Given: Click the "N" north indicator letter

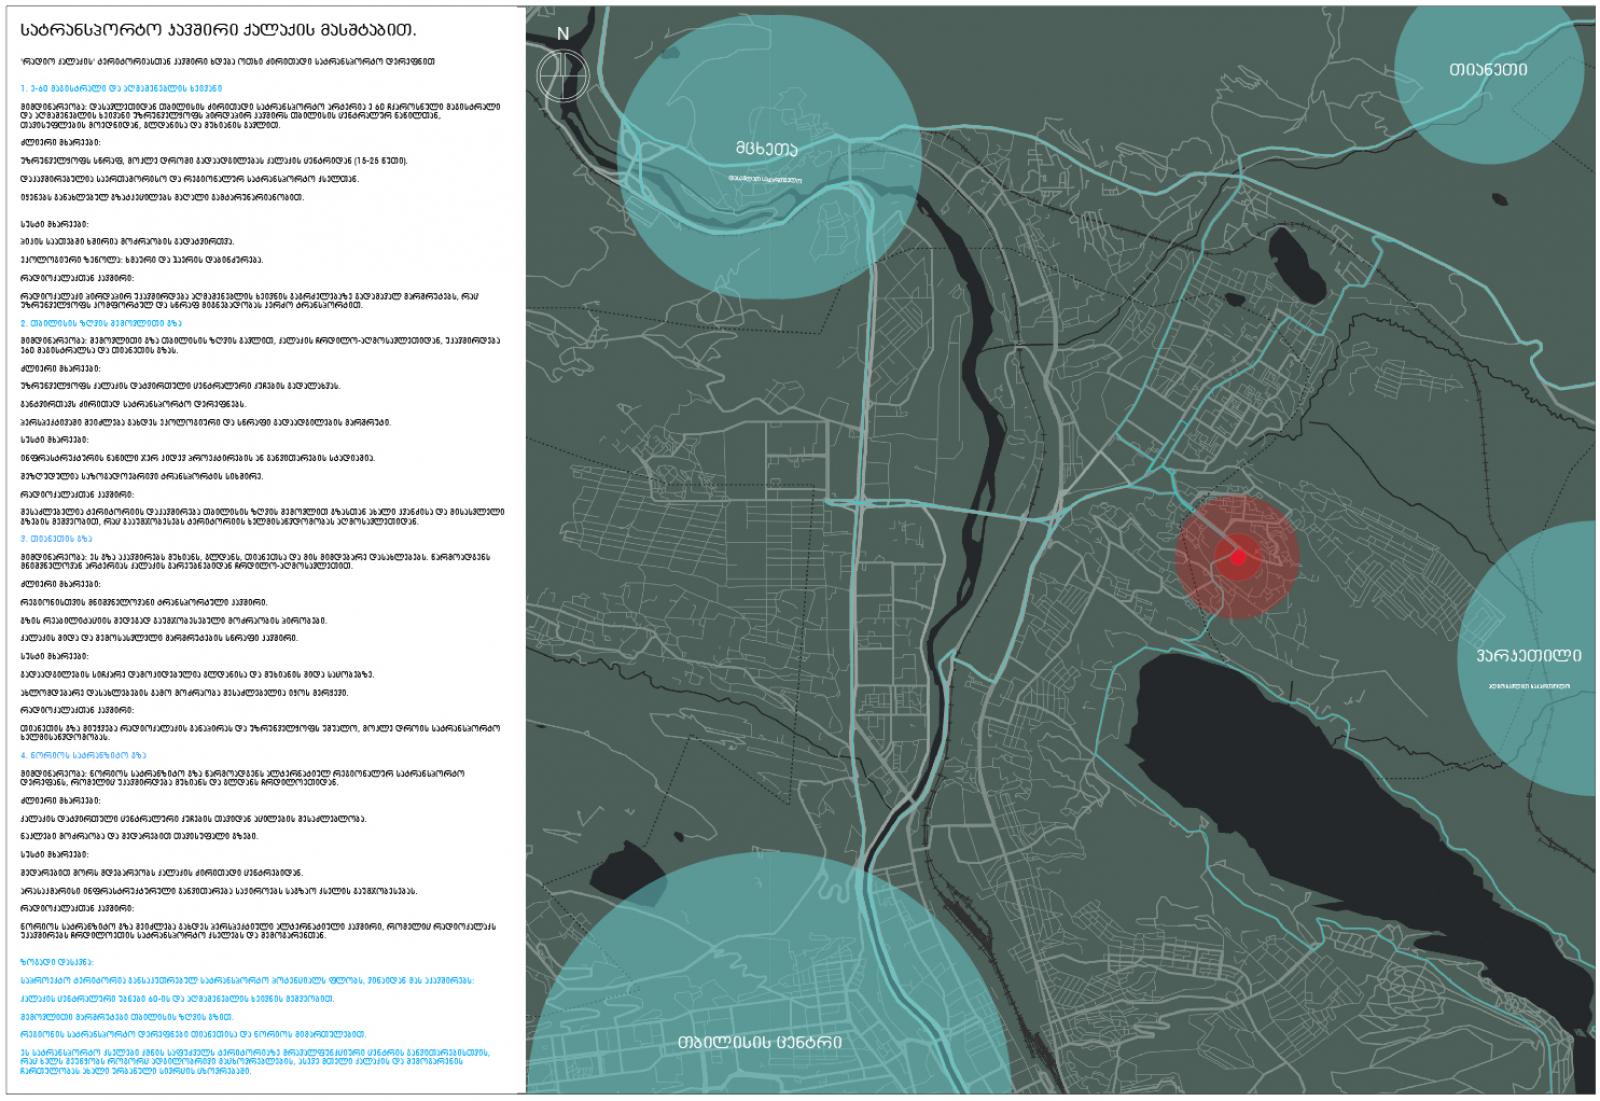Looking at the screenshot, I should (563, 34).
